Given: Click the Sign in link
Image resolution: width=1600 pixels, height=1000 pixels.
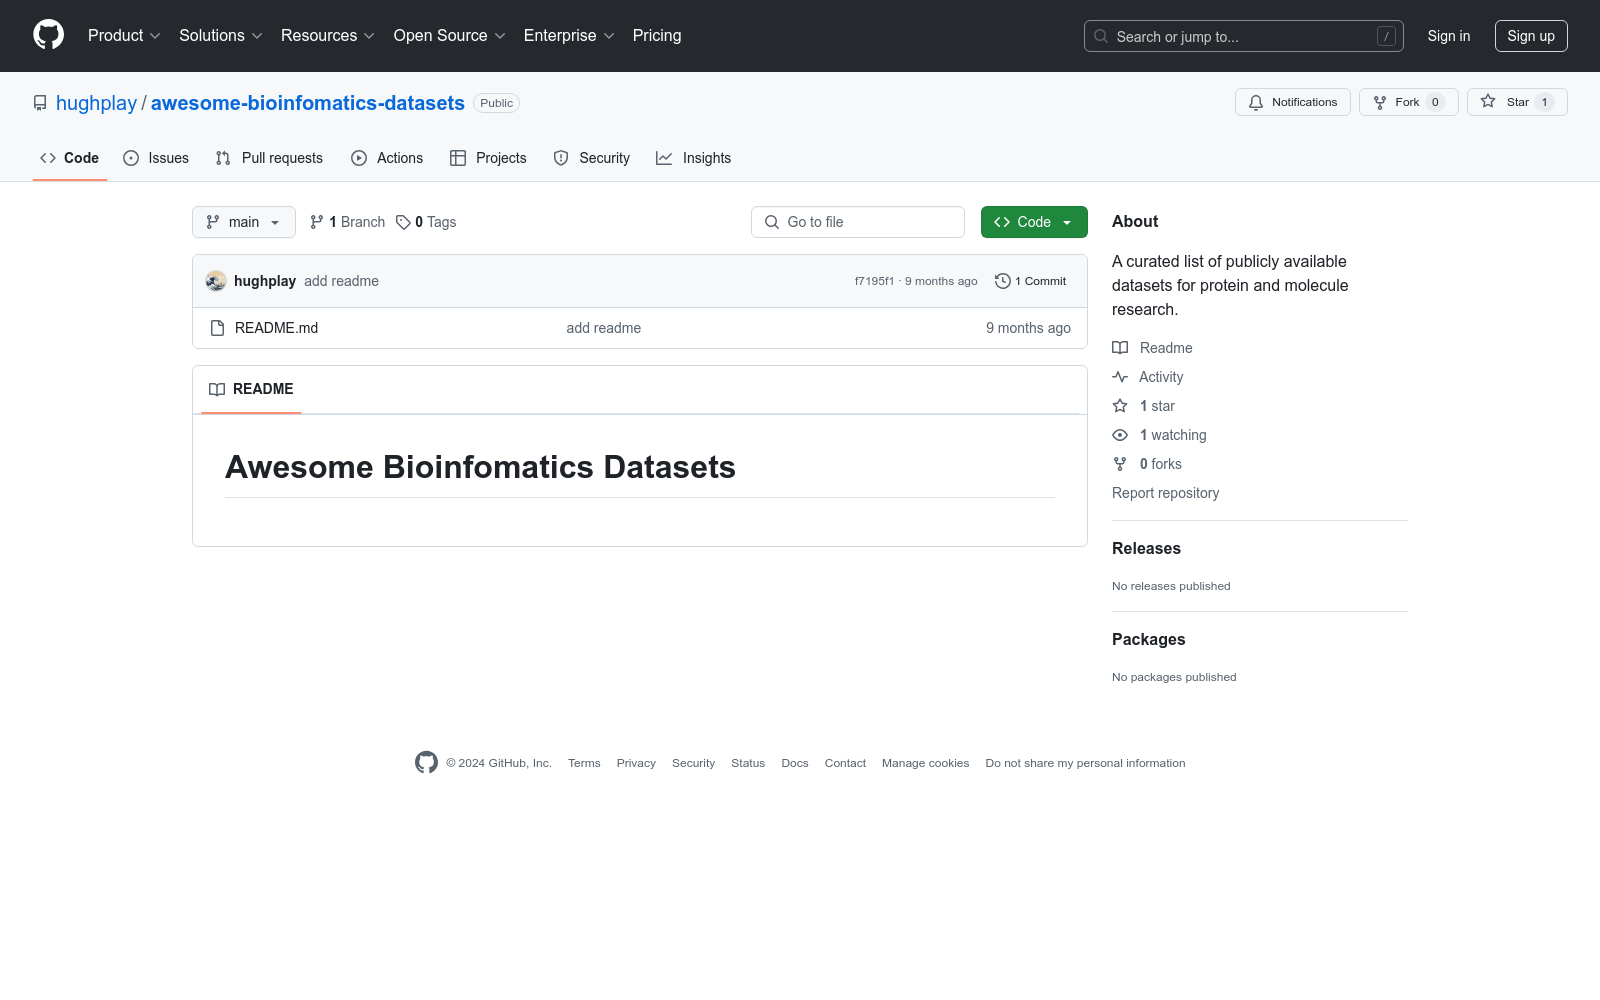Looking at the screenshot, I should click(1449, 36).
